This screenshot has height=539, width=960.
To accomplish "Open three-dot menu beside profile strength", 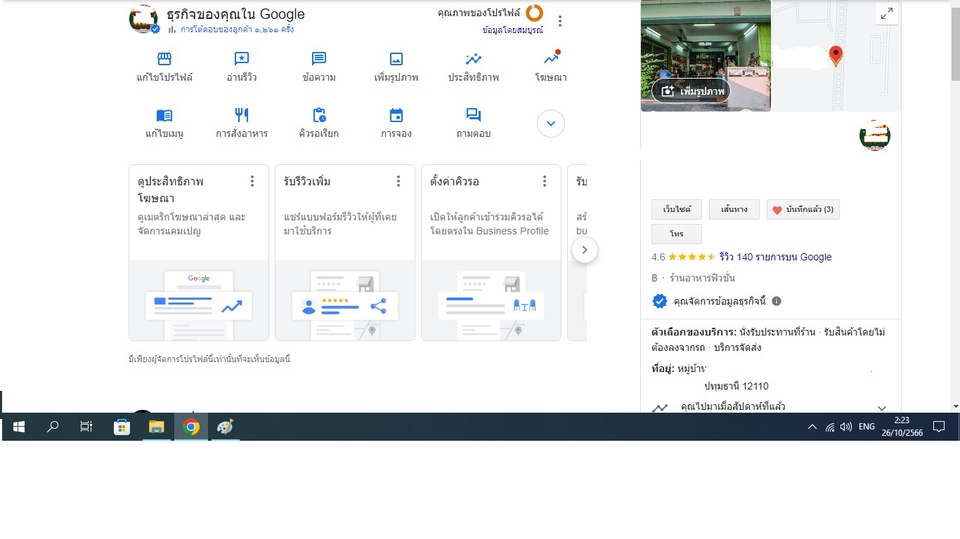I will tap(560, 21).
